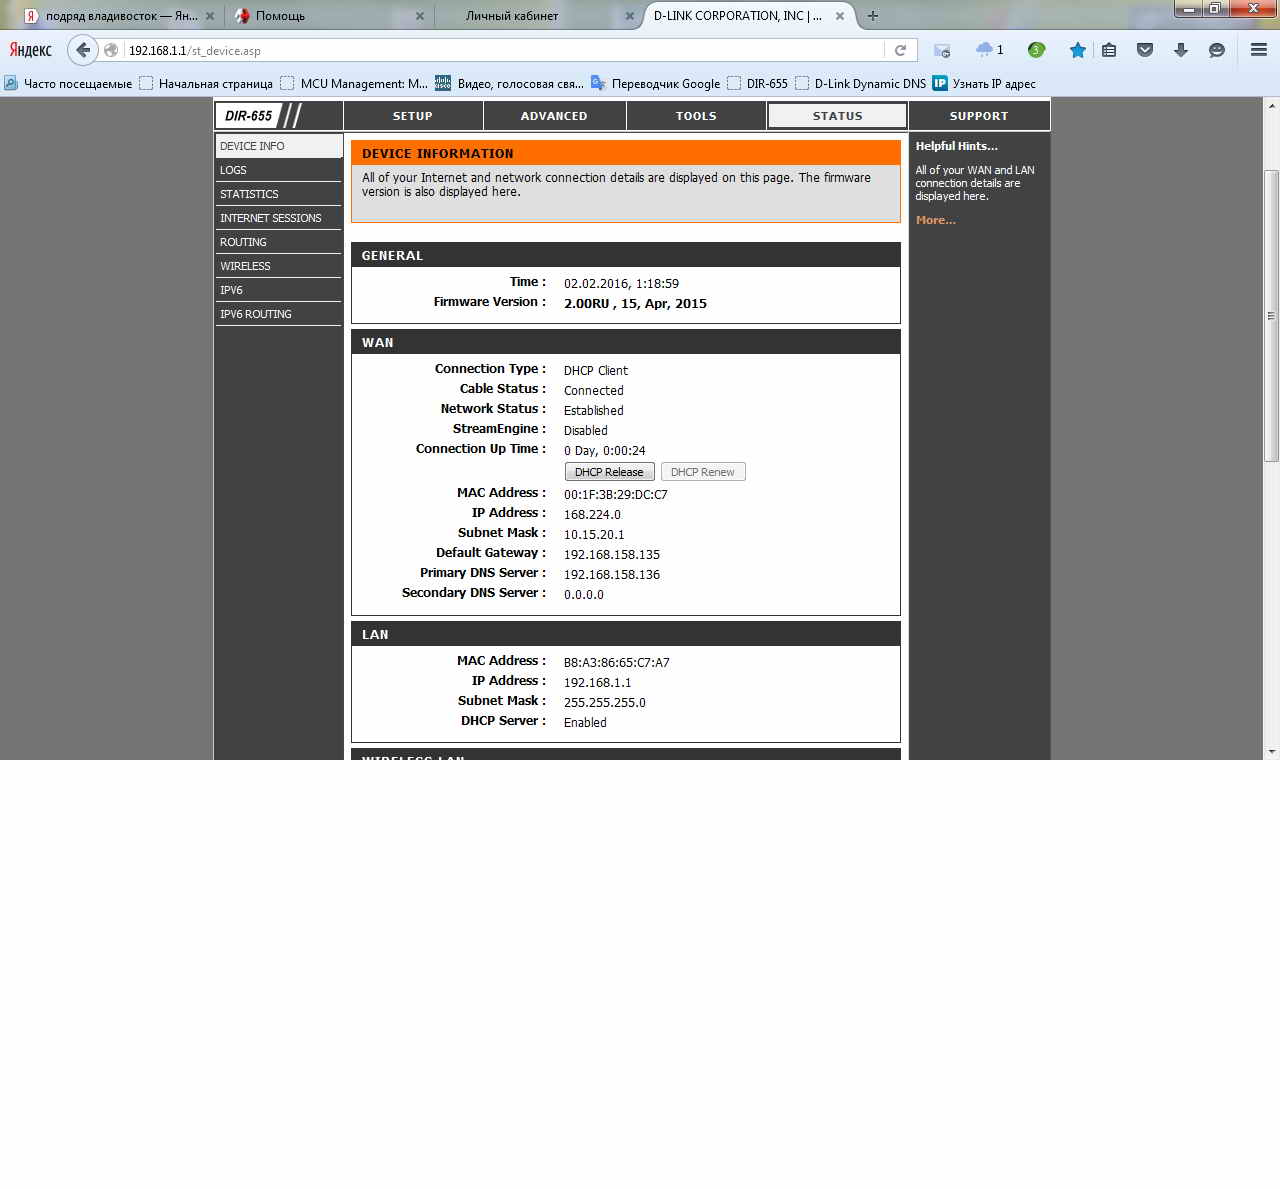Open 'Часто посещаемые' bookmark

click(69, 84)
